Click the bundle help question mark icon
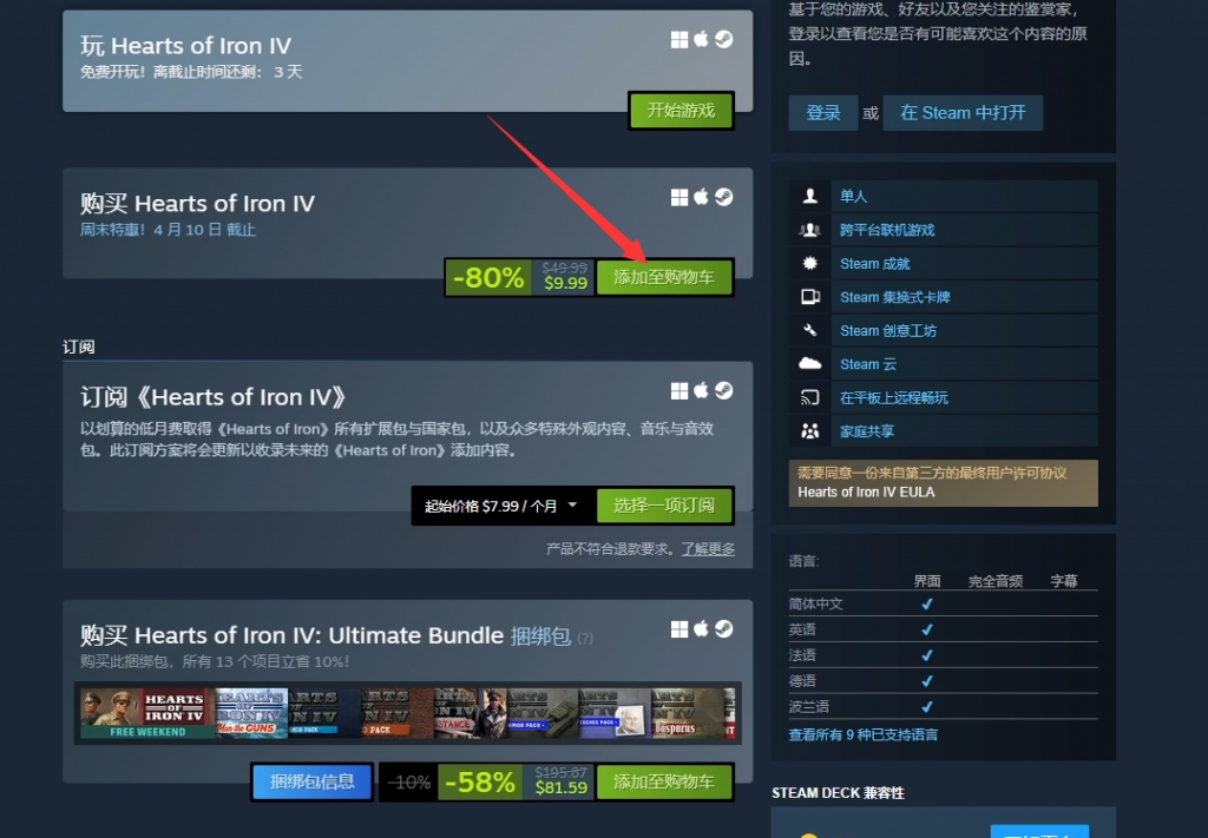 pyautogui.click(x=585, y=638)
